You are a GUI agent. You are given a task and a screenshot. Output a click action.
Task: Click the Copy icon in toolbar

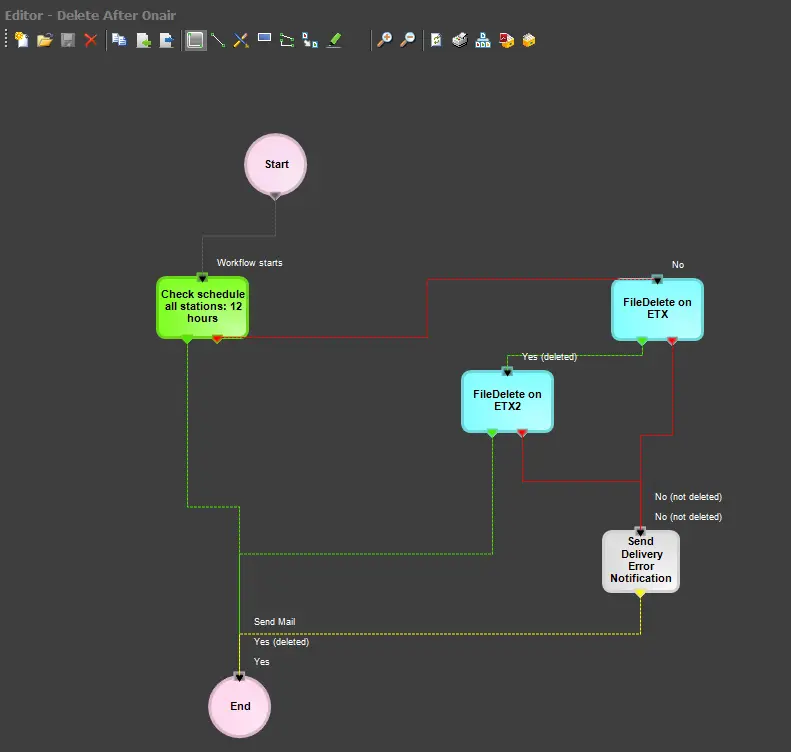point(119,40)
